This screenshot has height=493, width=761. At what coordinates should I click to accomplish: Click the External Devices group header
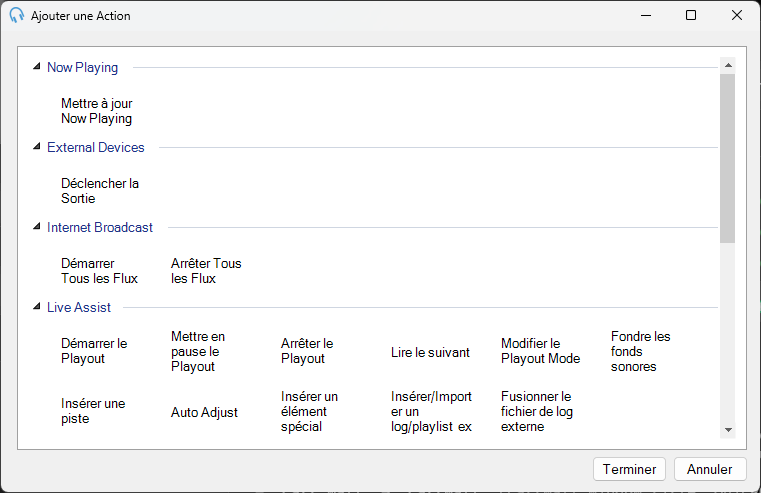(96, 148)
